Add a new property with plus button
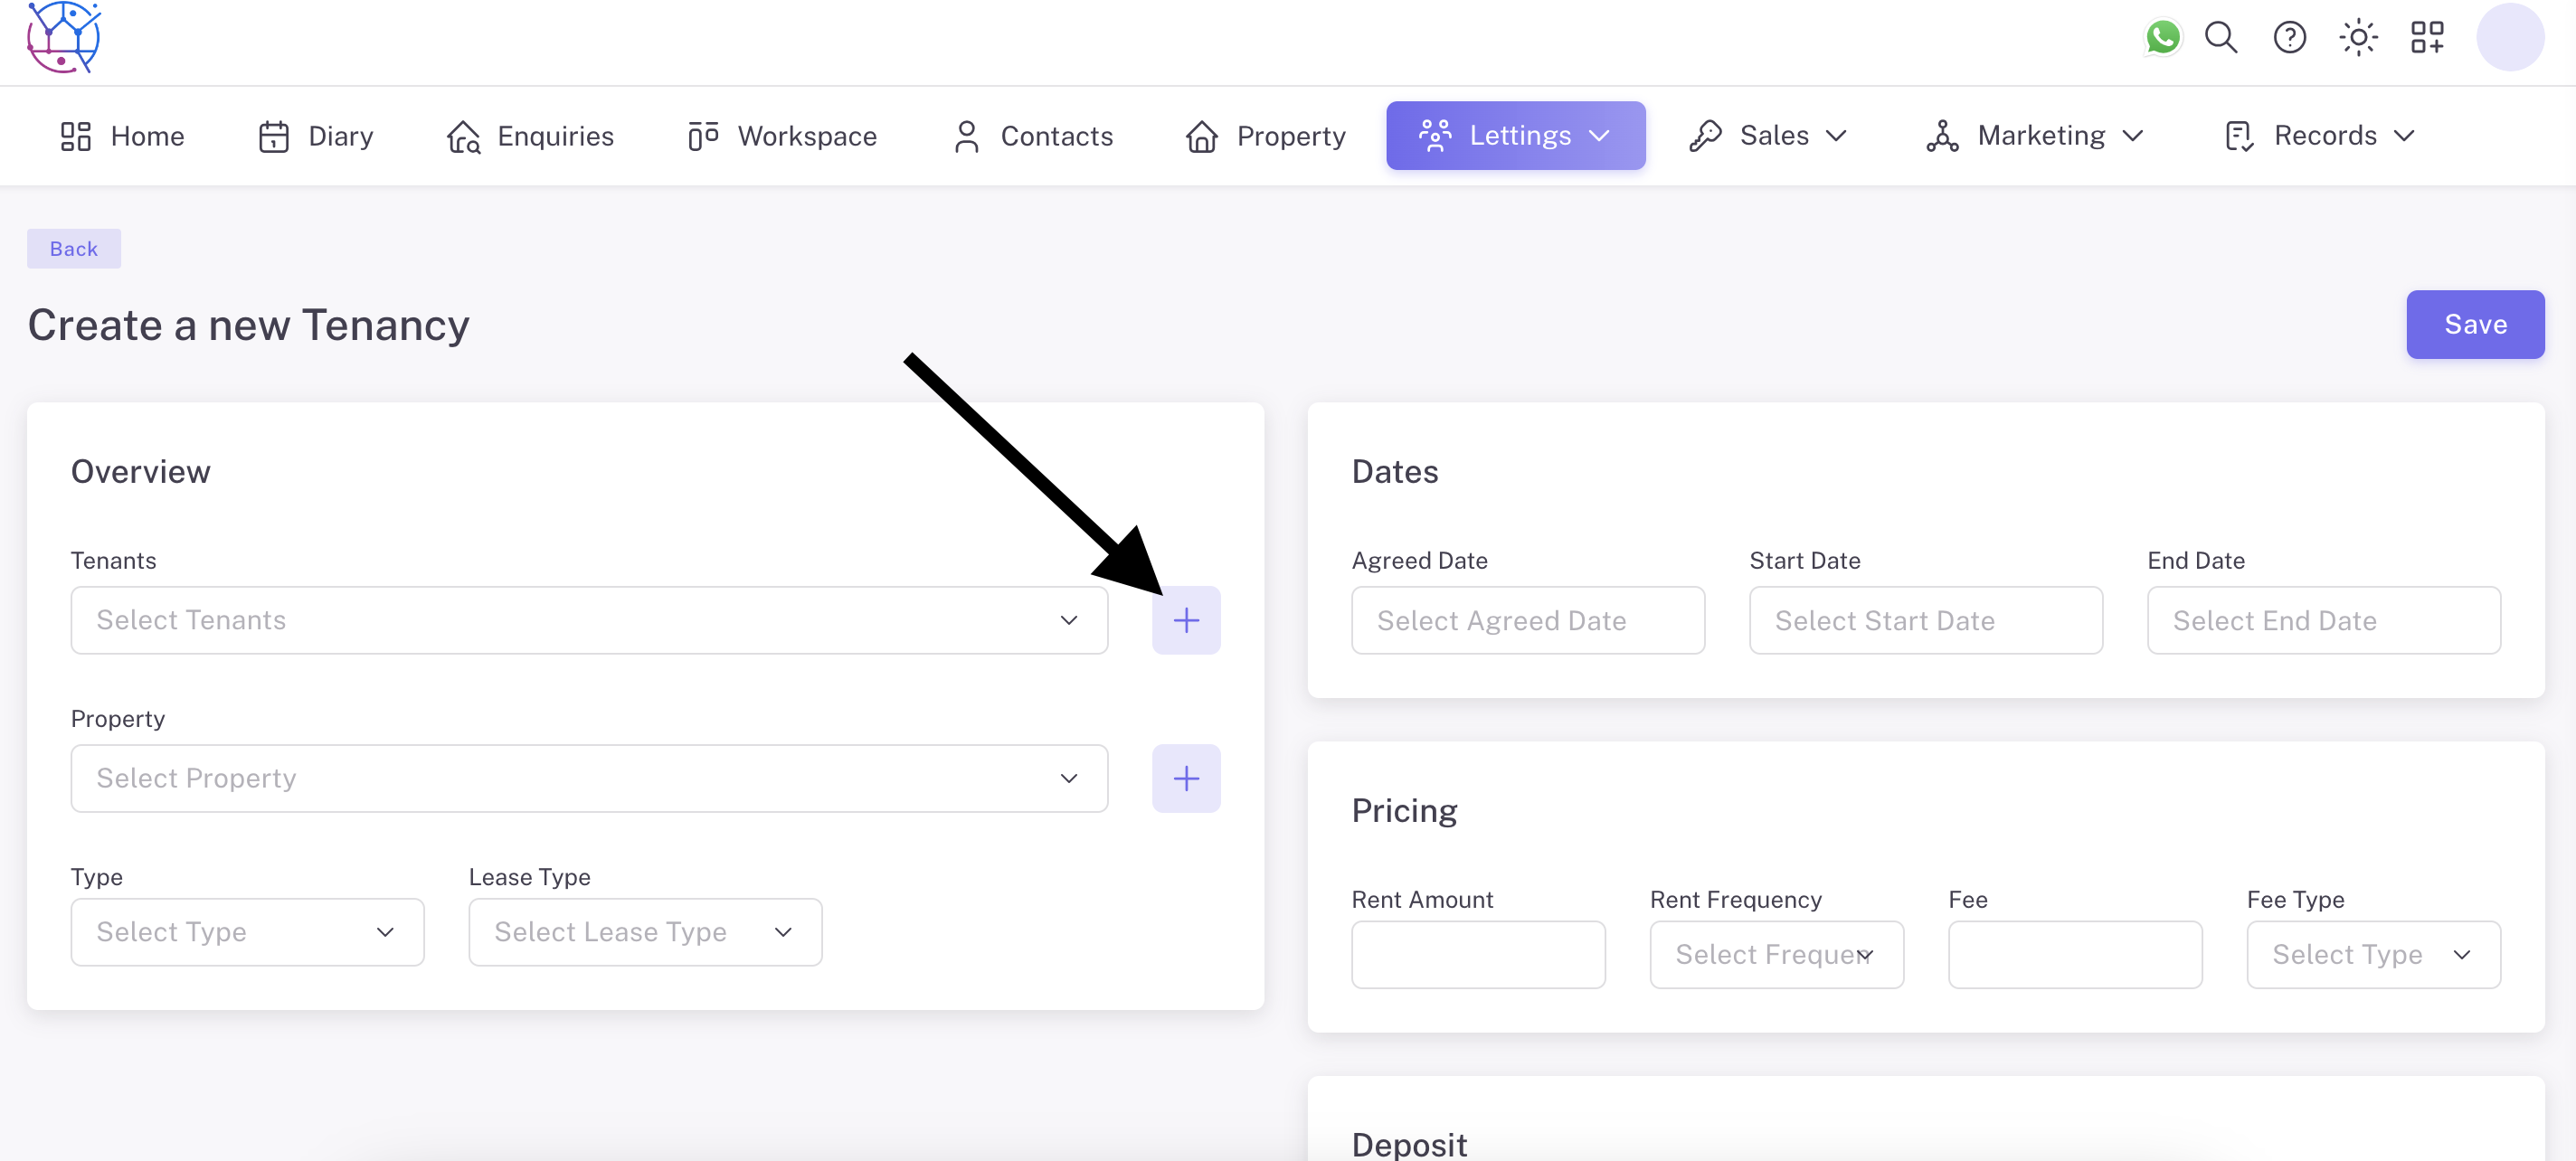This screenshot has height=1161, width=2576. coord(1186,778)
